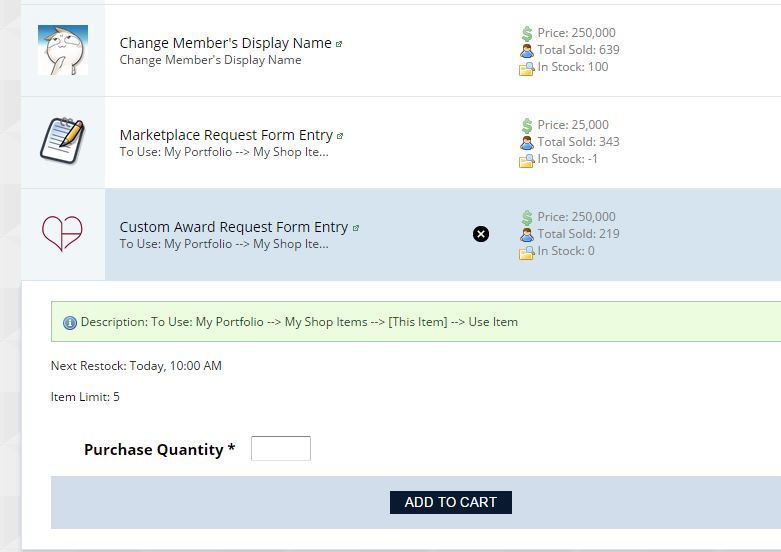Open the Change Member's Display Name item title
The height and width of the screenshot is (552, 781).
click(225, 43)
